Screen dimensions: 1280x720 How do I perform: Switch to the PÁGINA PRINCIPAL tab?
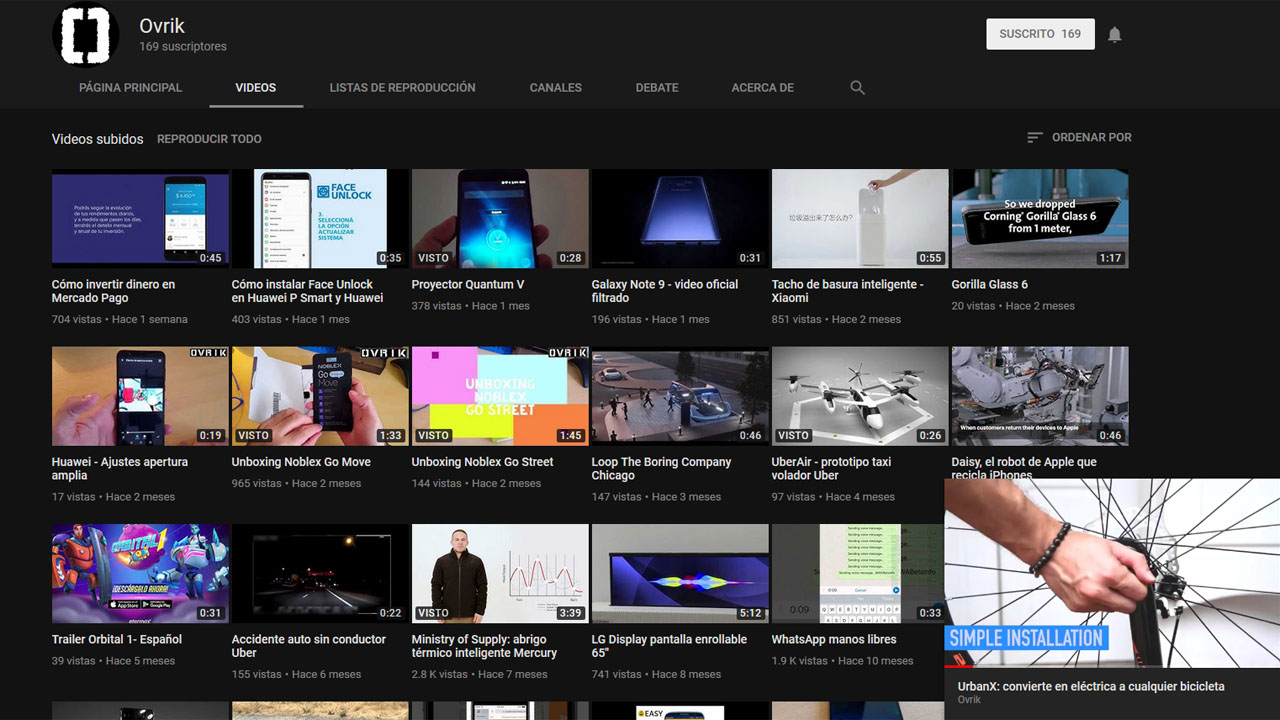pyautogui.click(x=130, y=88)
